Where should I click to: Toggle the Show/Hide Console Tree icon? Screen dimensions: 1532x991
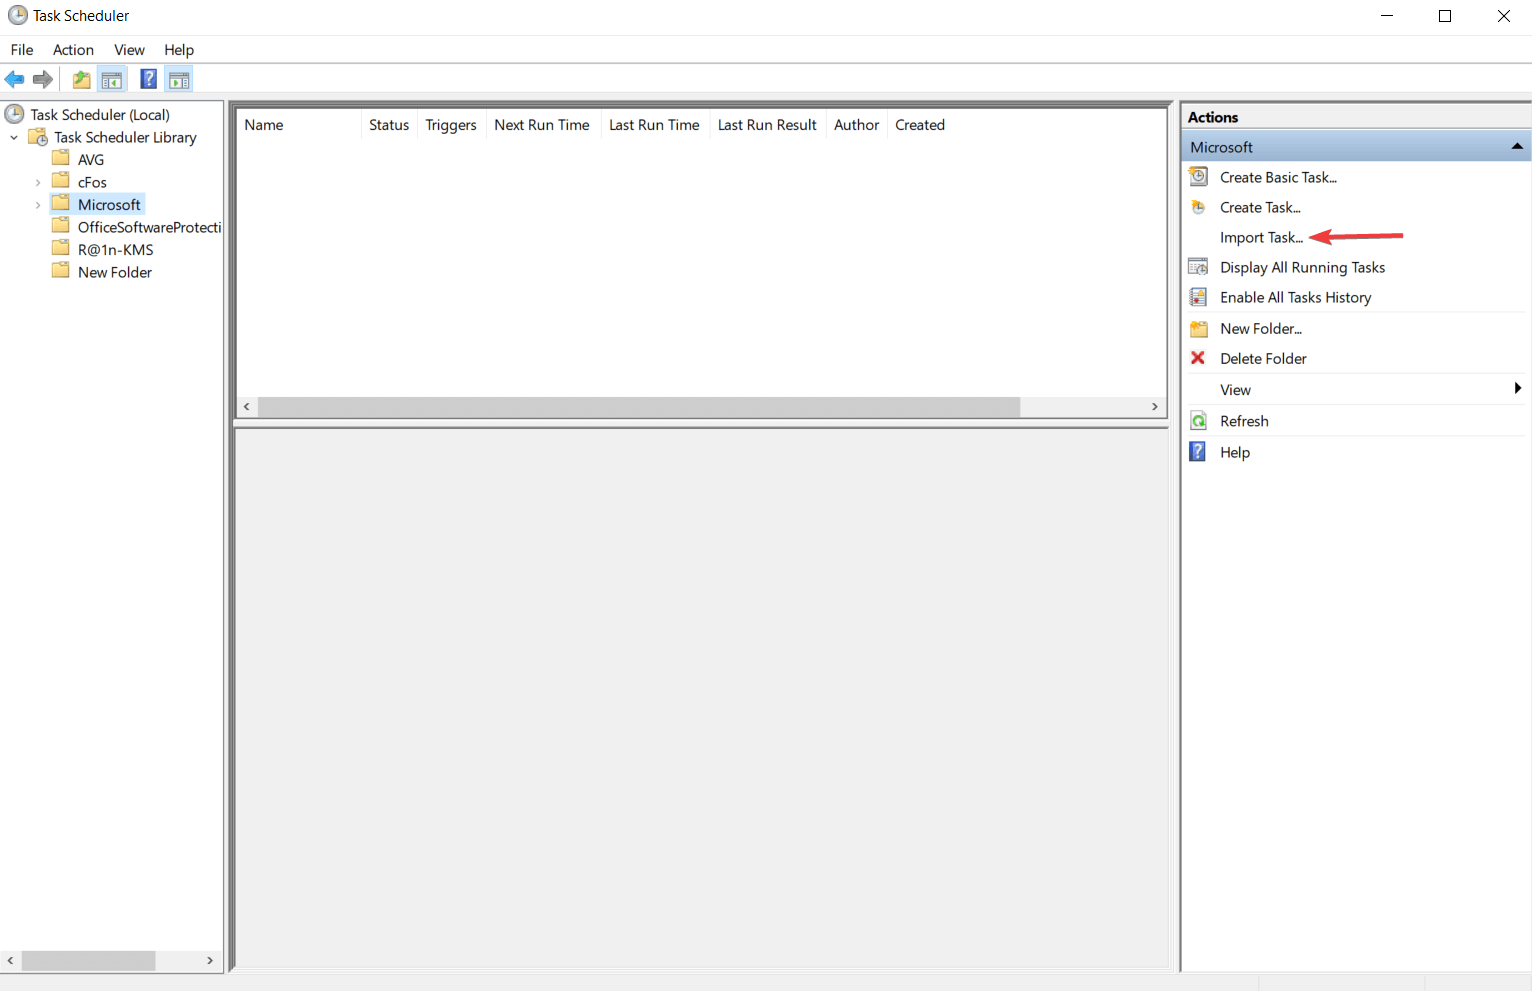(x=111, y=79)
